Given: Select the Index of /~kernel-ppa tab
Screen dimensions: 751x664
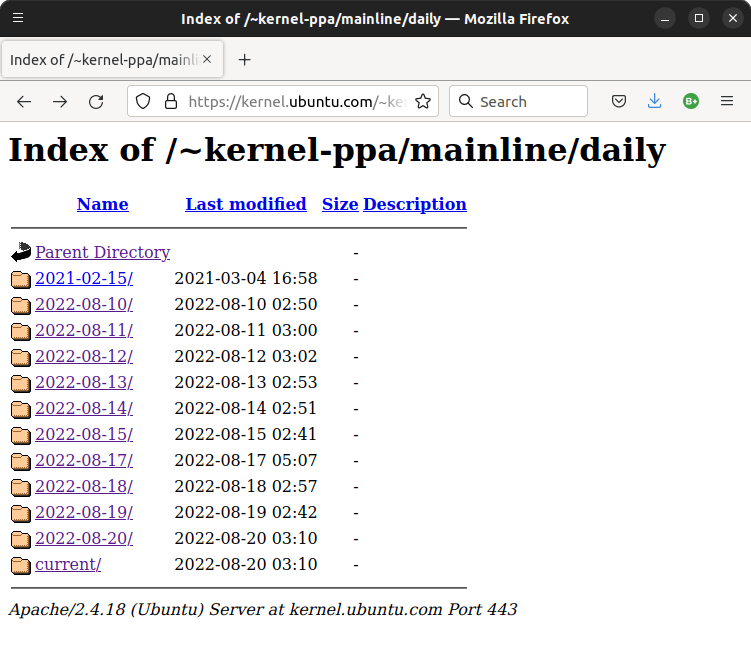Looking at the screenshot, I should pyautogui.click(x=113, y=59).
